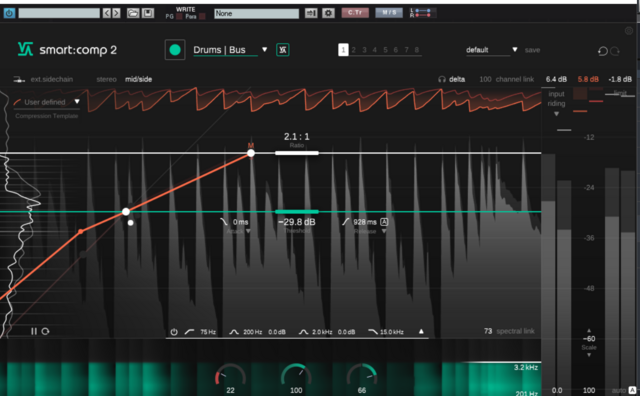Expand the input riding arrow

[556, 114]
